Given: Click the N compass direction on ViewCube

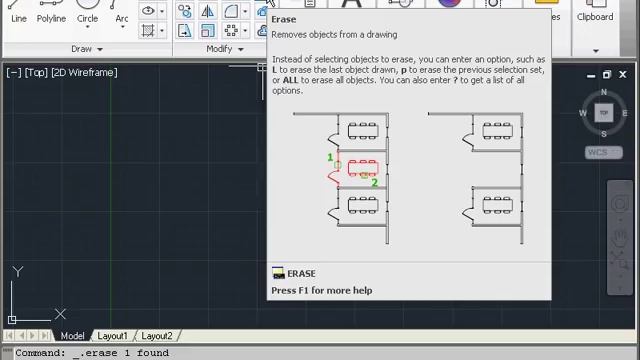Looking at the screenshot, I should (604, 92).
